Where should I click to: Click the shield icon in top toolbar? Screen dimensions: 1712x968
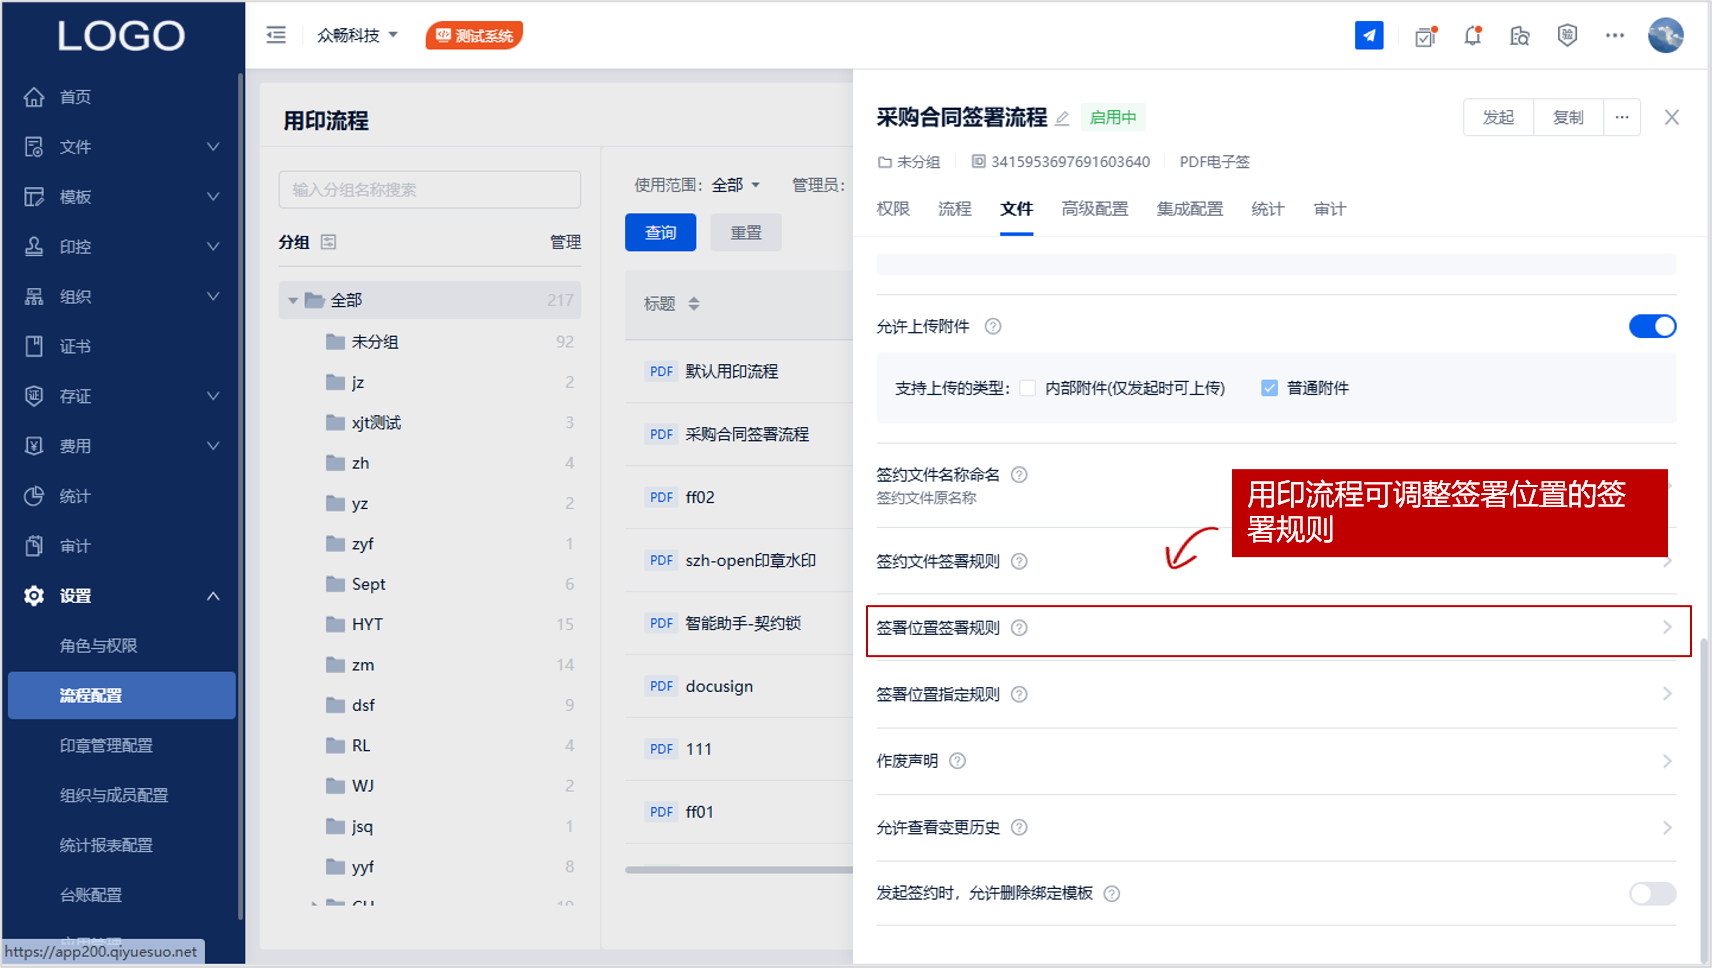[1567, 35]
